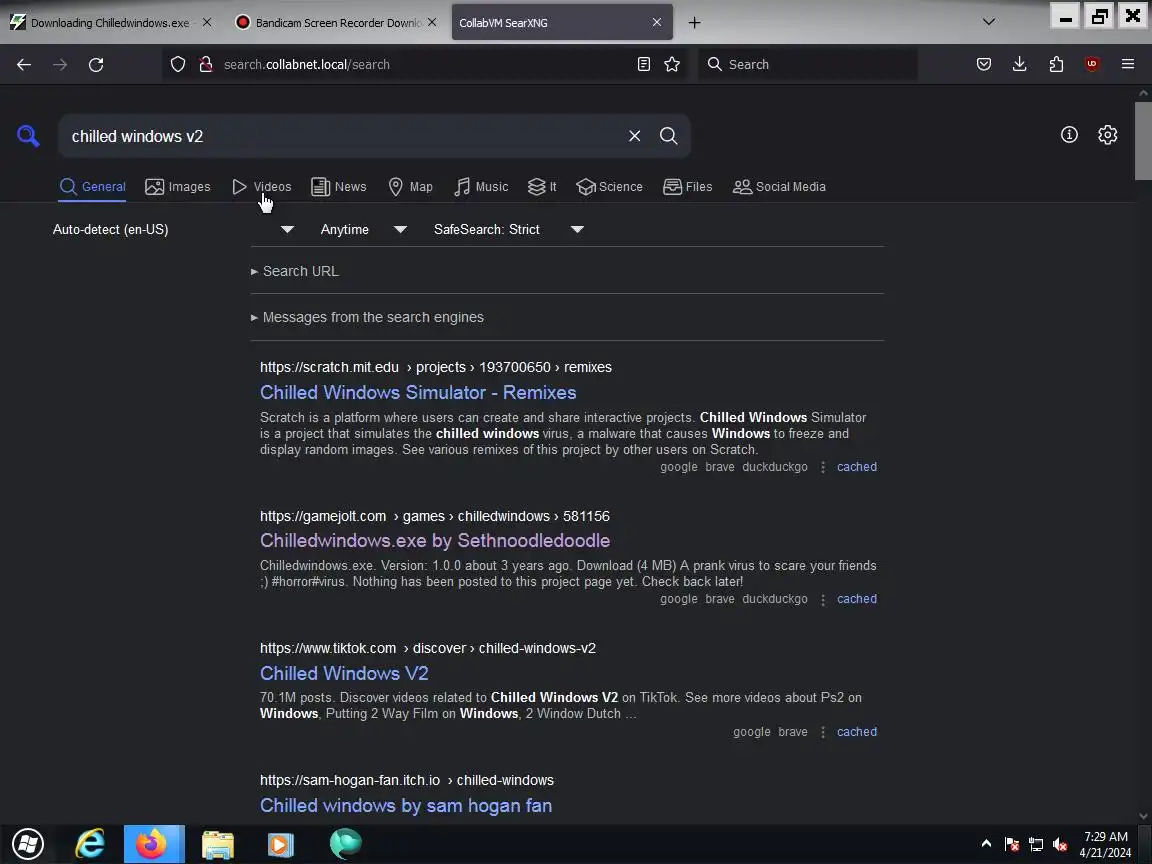Click the address bar URL
Screen dimensions: 1152x864
[x=306, y=65]
